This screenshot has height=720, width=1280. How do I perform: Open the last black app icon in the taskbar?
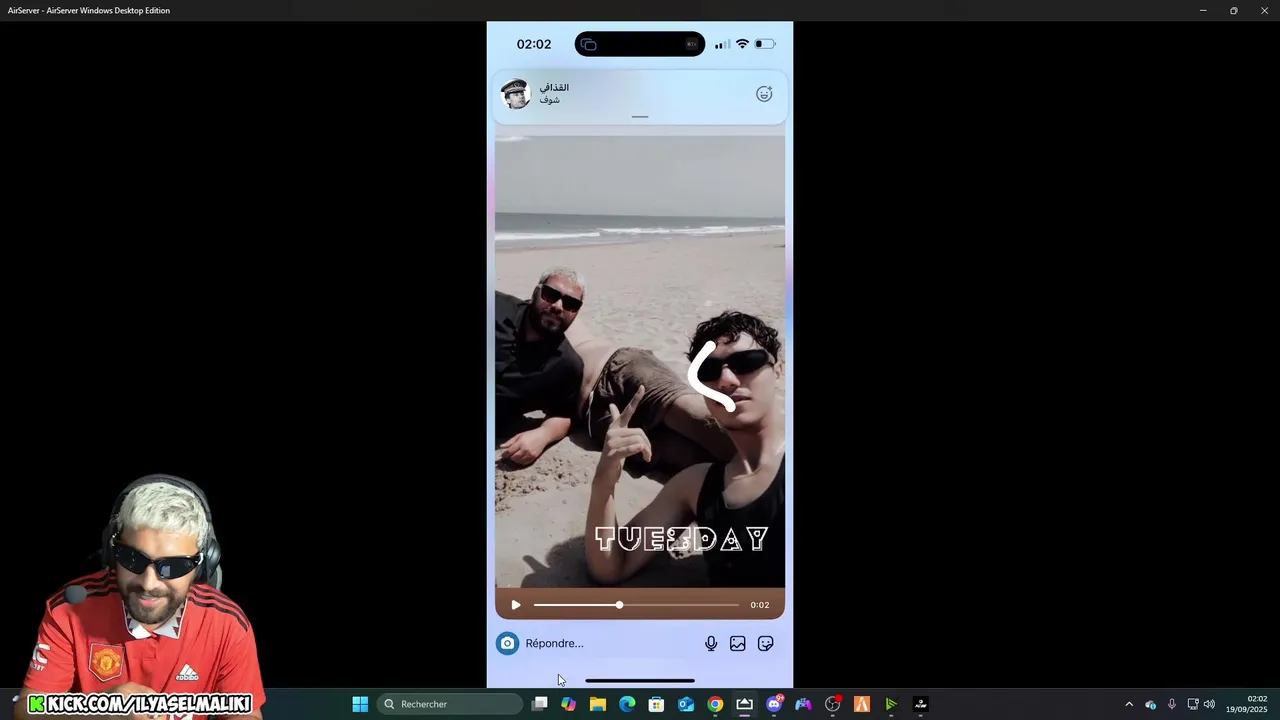click(921, 704)
